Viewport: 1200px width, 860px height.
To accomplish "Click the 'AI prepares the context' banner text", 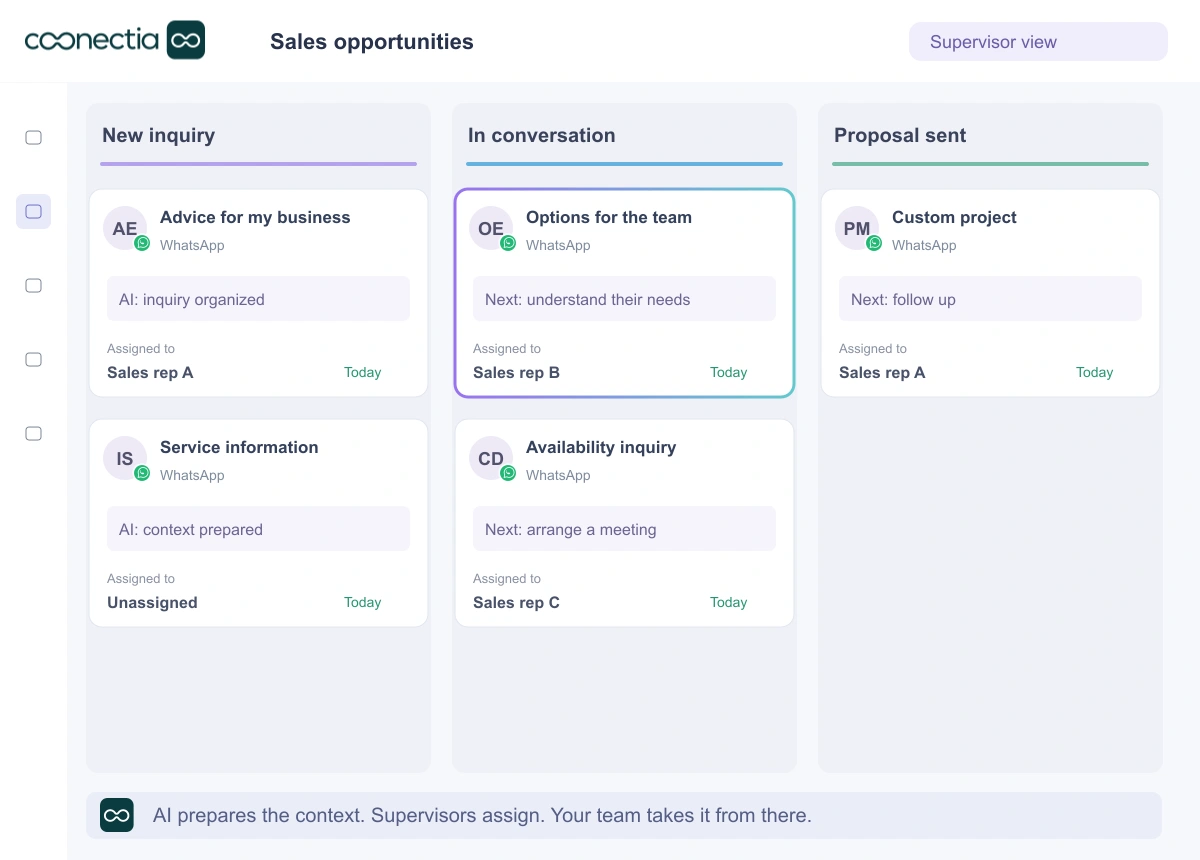I will [482, 815].
